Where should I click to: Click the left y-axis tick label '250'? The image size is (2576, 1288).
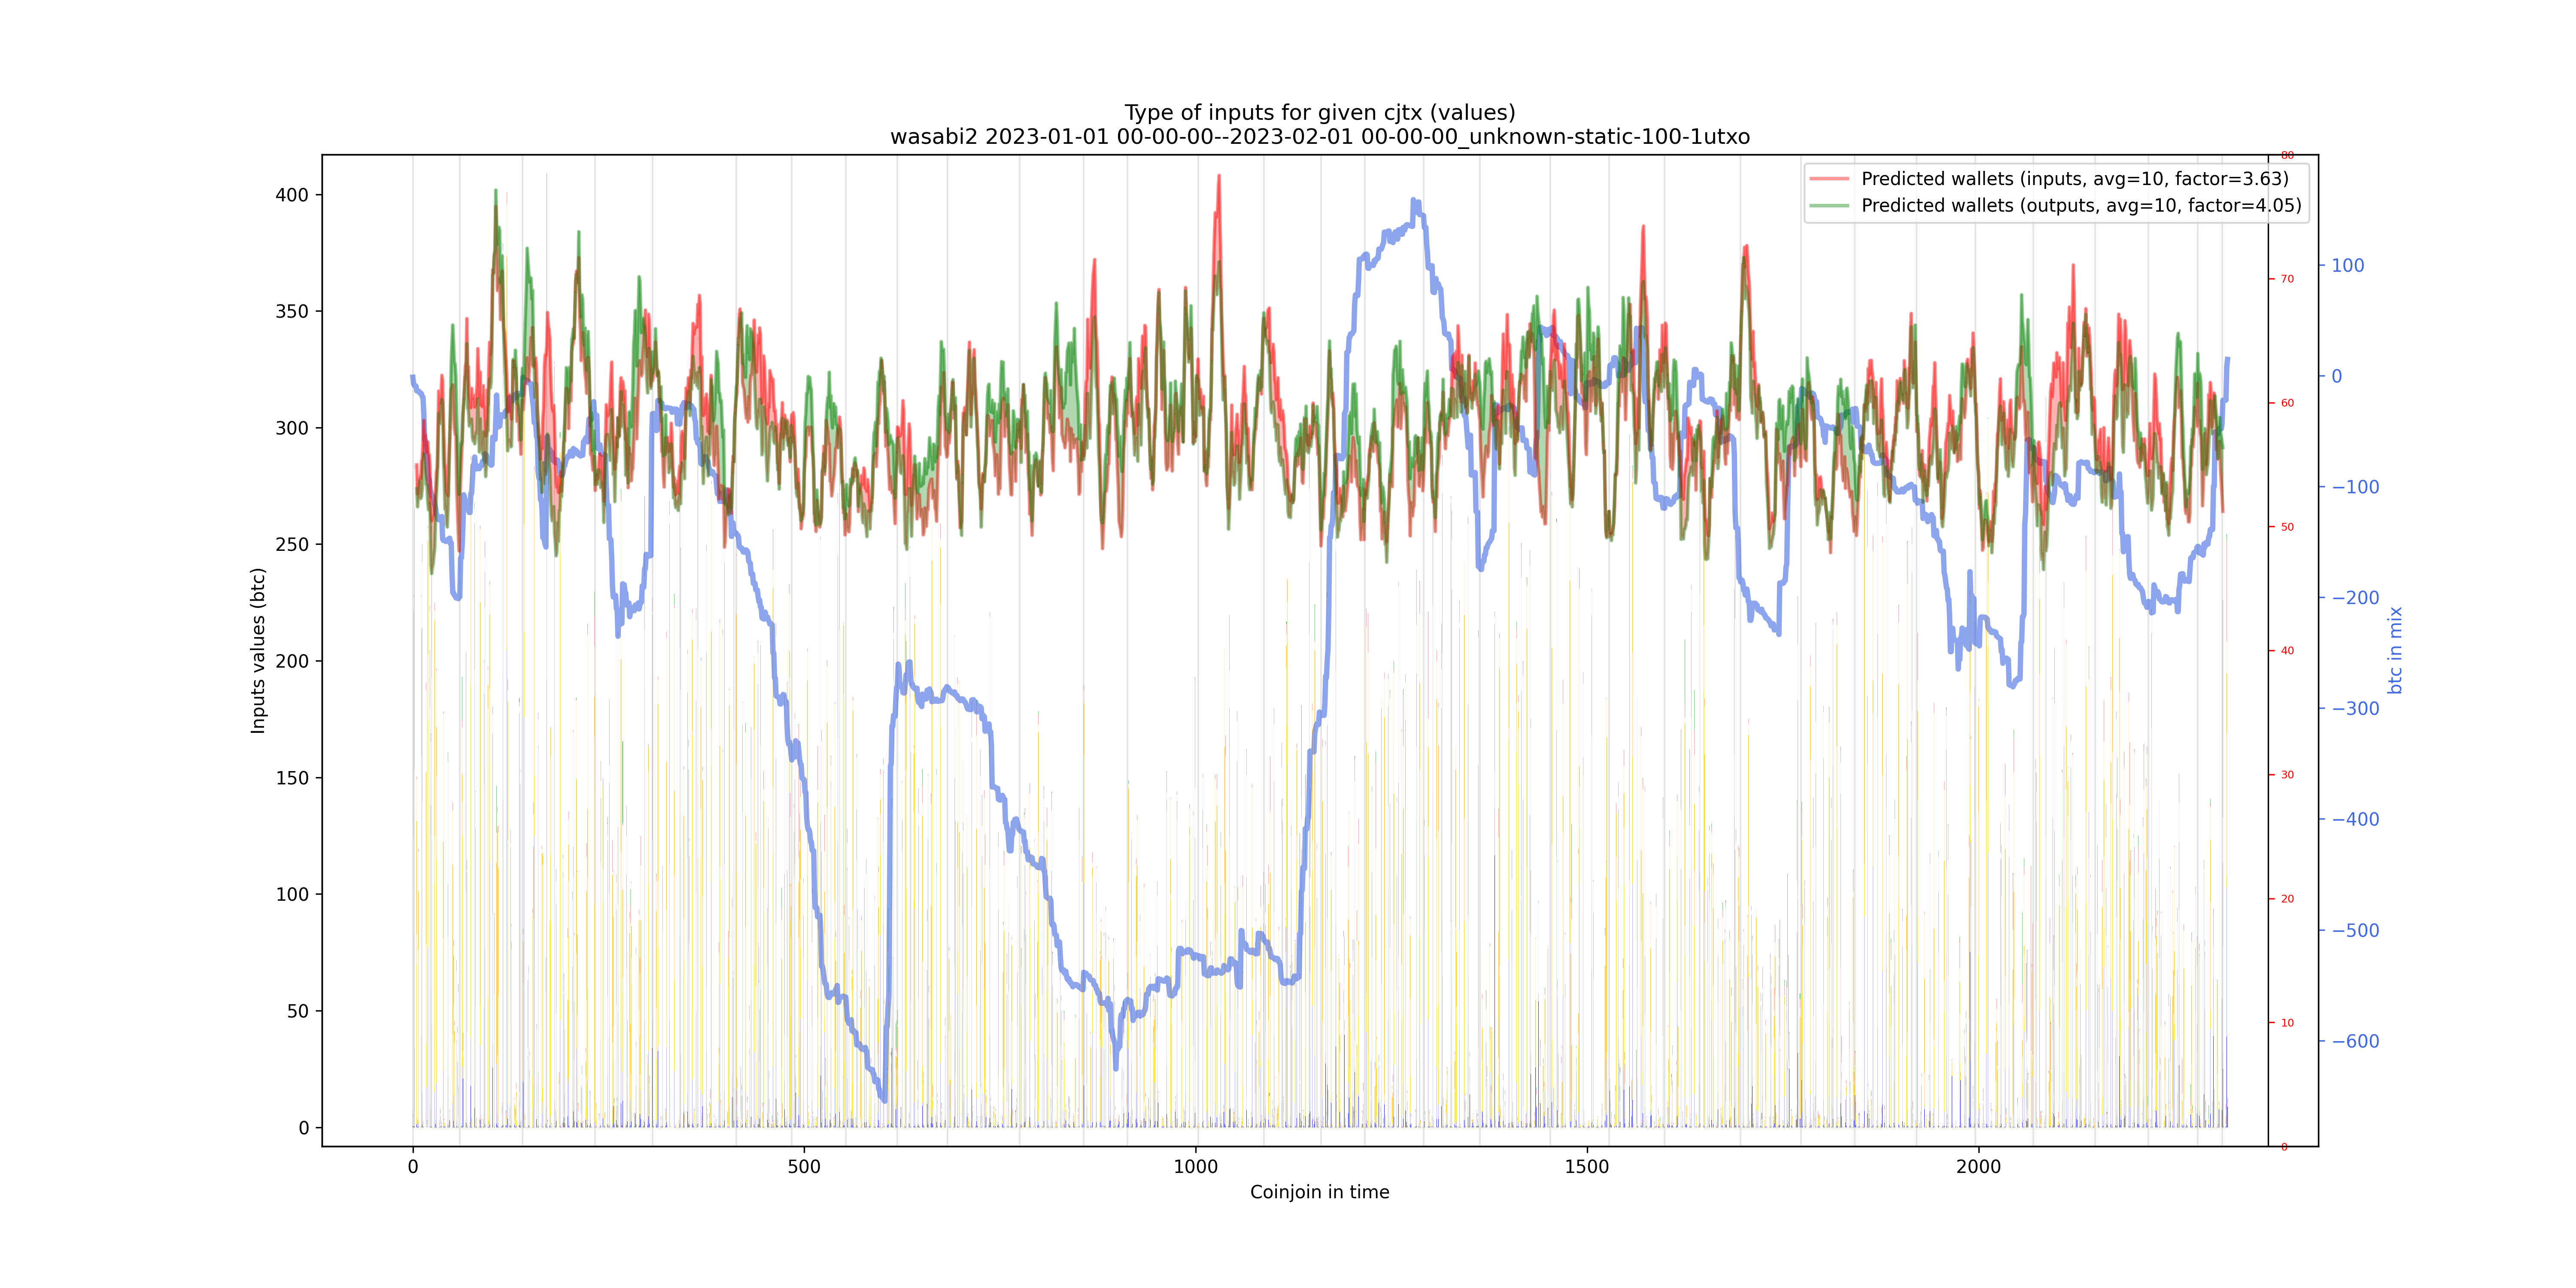point(292,544)
